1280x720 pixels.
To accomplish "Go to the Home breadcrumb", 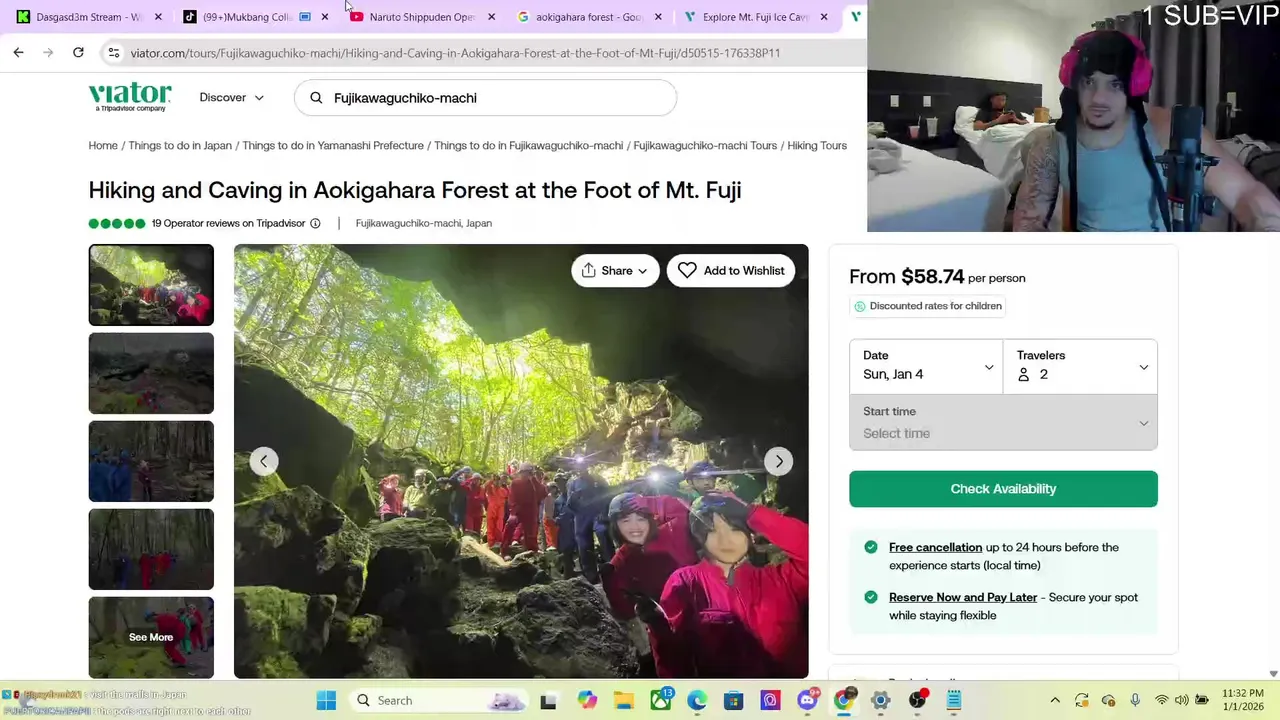I will click(x=103, y=145).
